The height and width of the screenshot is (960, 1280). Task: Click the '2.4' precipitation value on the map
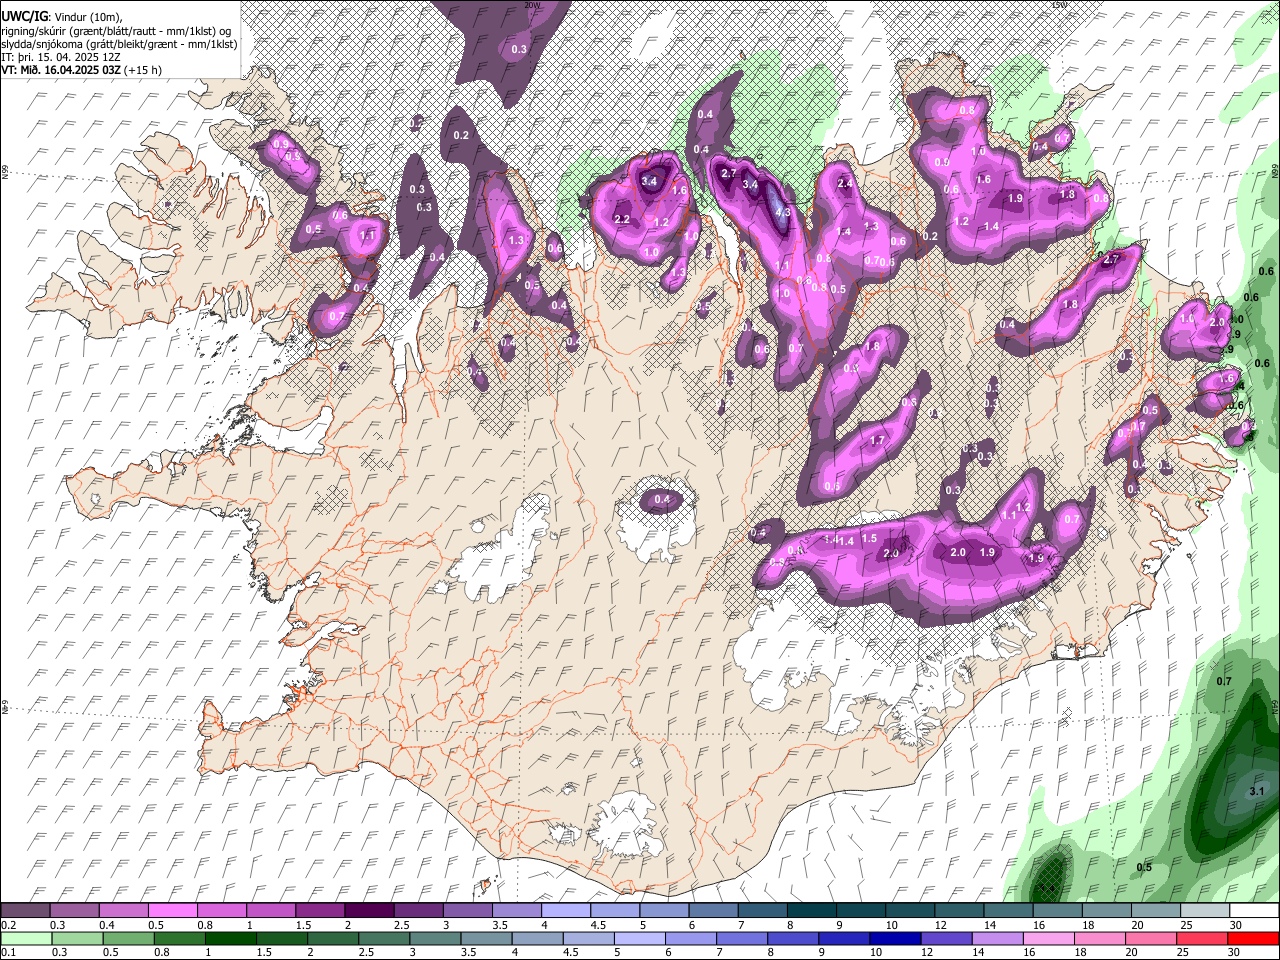click(845, 184)
